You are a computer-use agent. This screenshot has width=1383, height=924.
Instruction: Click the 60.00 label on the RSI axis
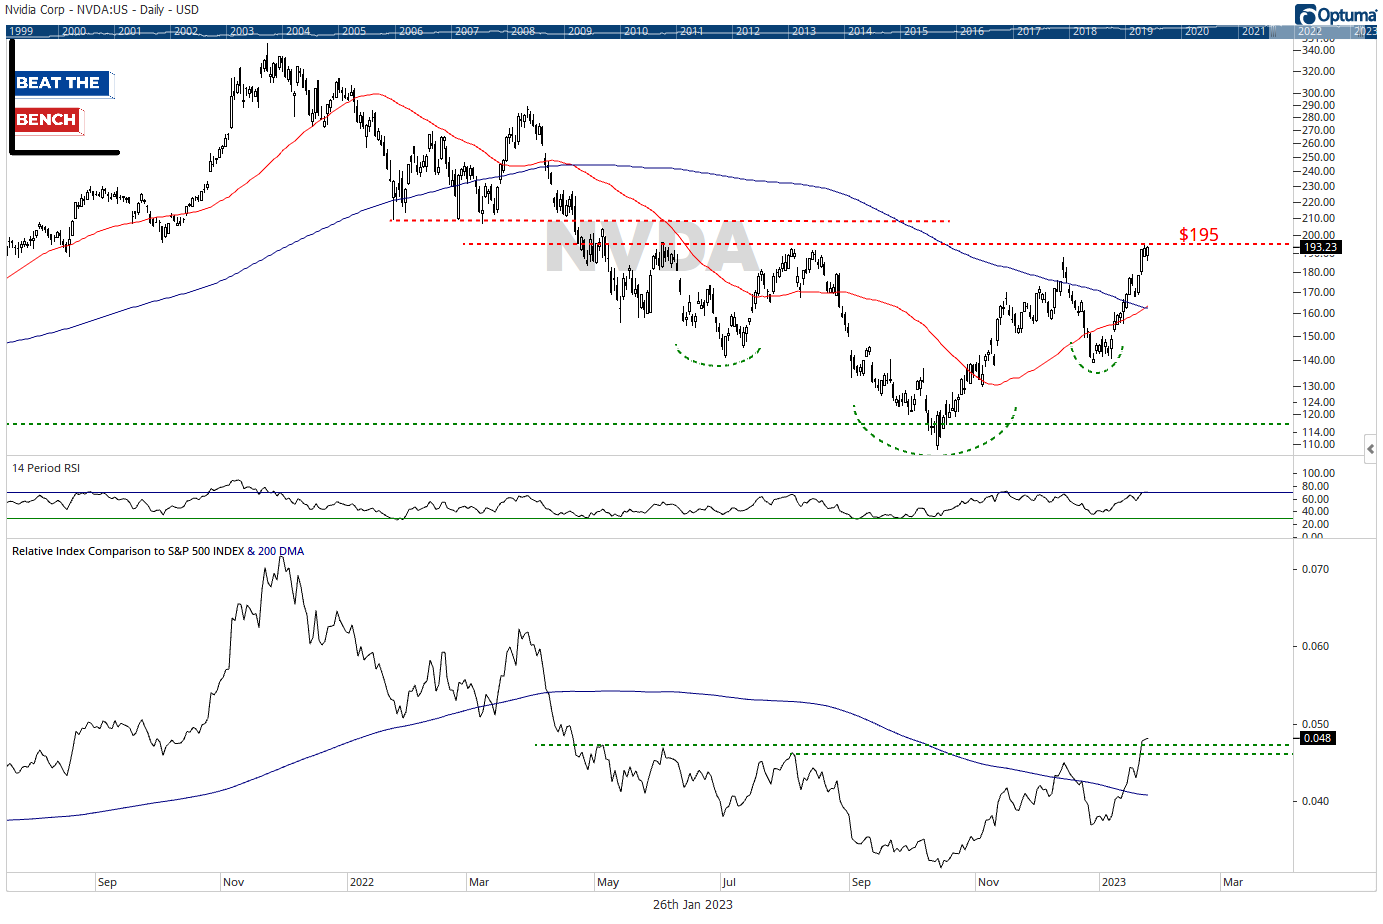pyautogui.click(x=1316, y=499)
